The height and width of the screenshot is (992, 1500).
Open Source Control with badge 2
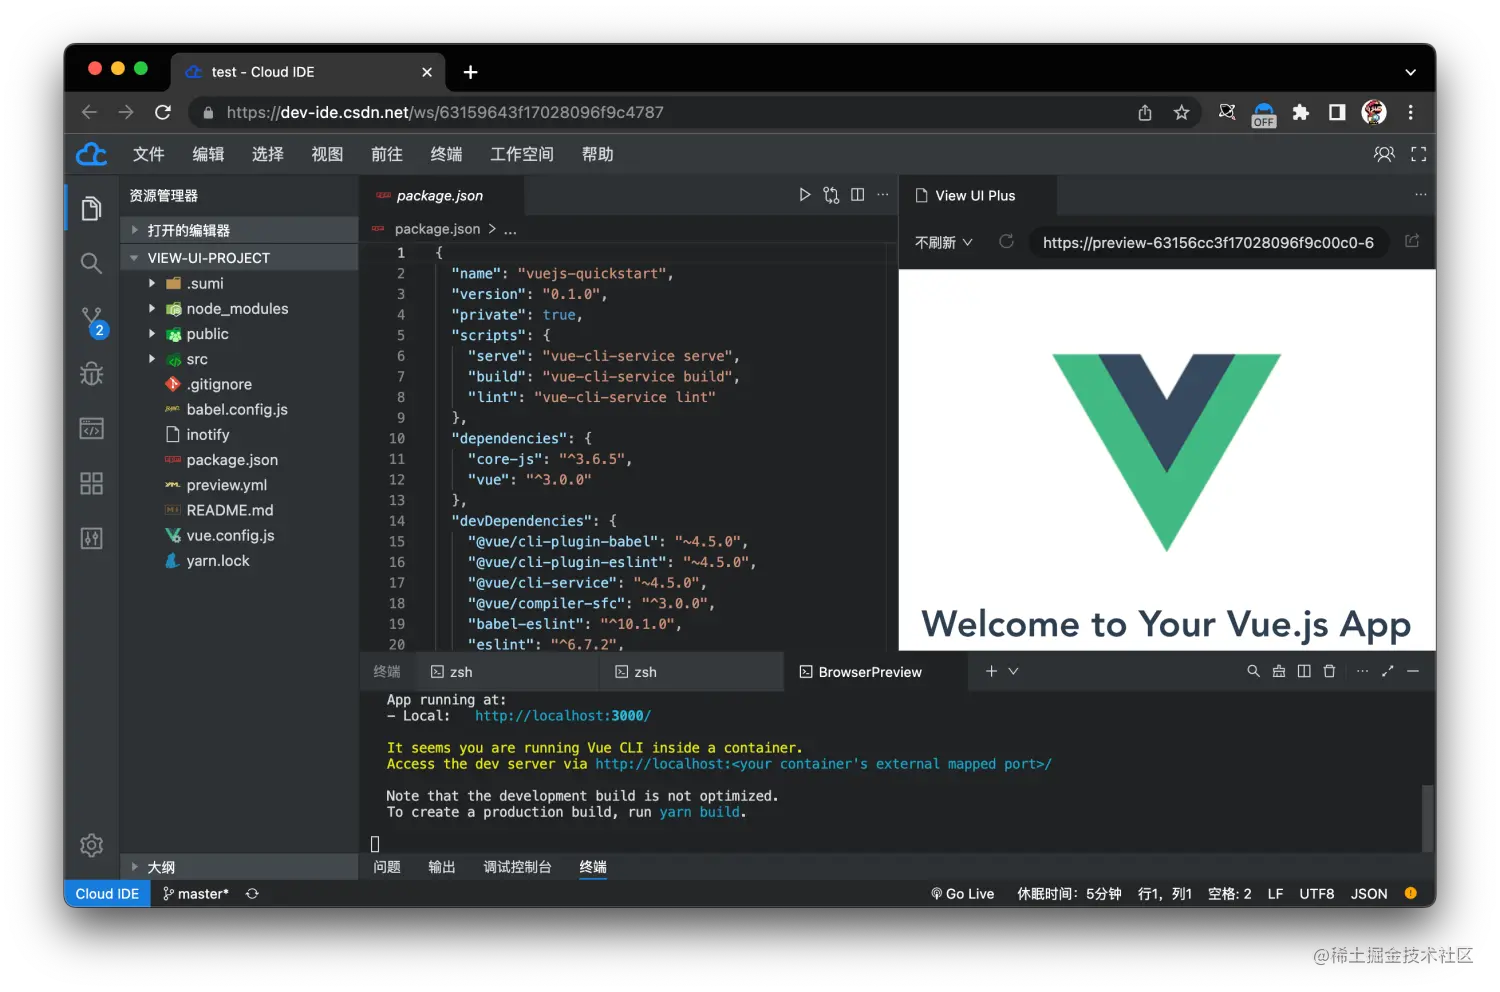[x=93, y=321]
